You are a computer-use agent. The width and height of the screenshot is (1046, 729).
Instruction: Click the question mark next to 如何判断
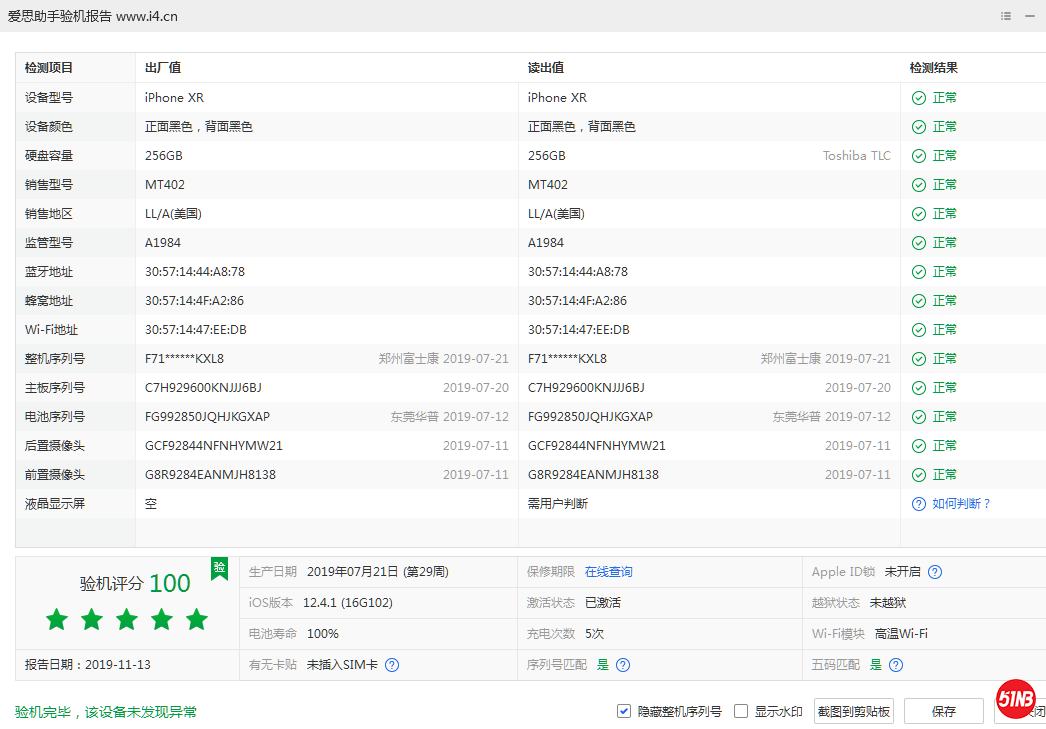coord(918,503)
